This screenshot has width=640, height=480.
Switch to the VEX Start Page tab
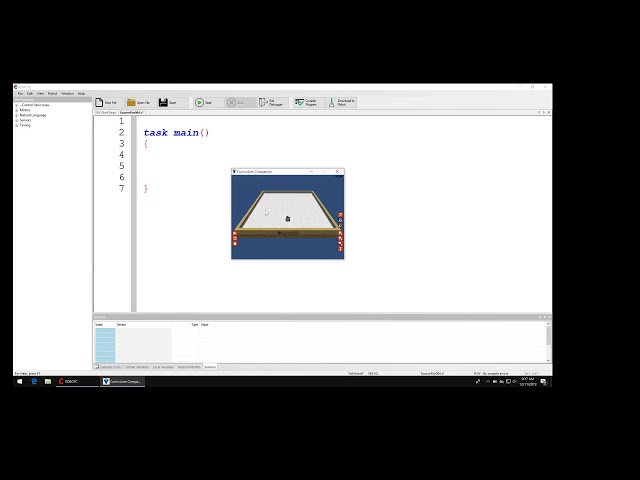pyautogui.click(x=105, y=113)
